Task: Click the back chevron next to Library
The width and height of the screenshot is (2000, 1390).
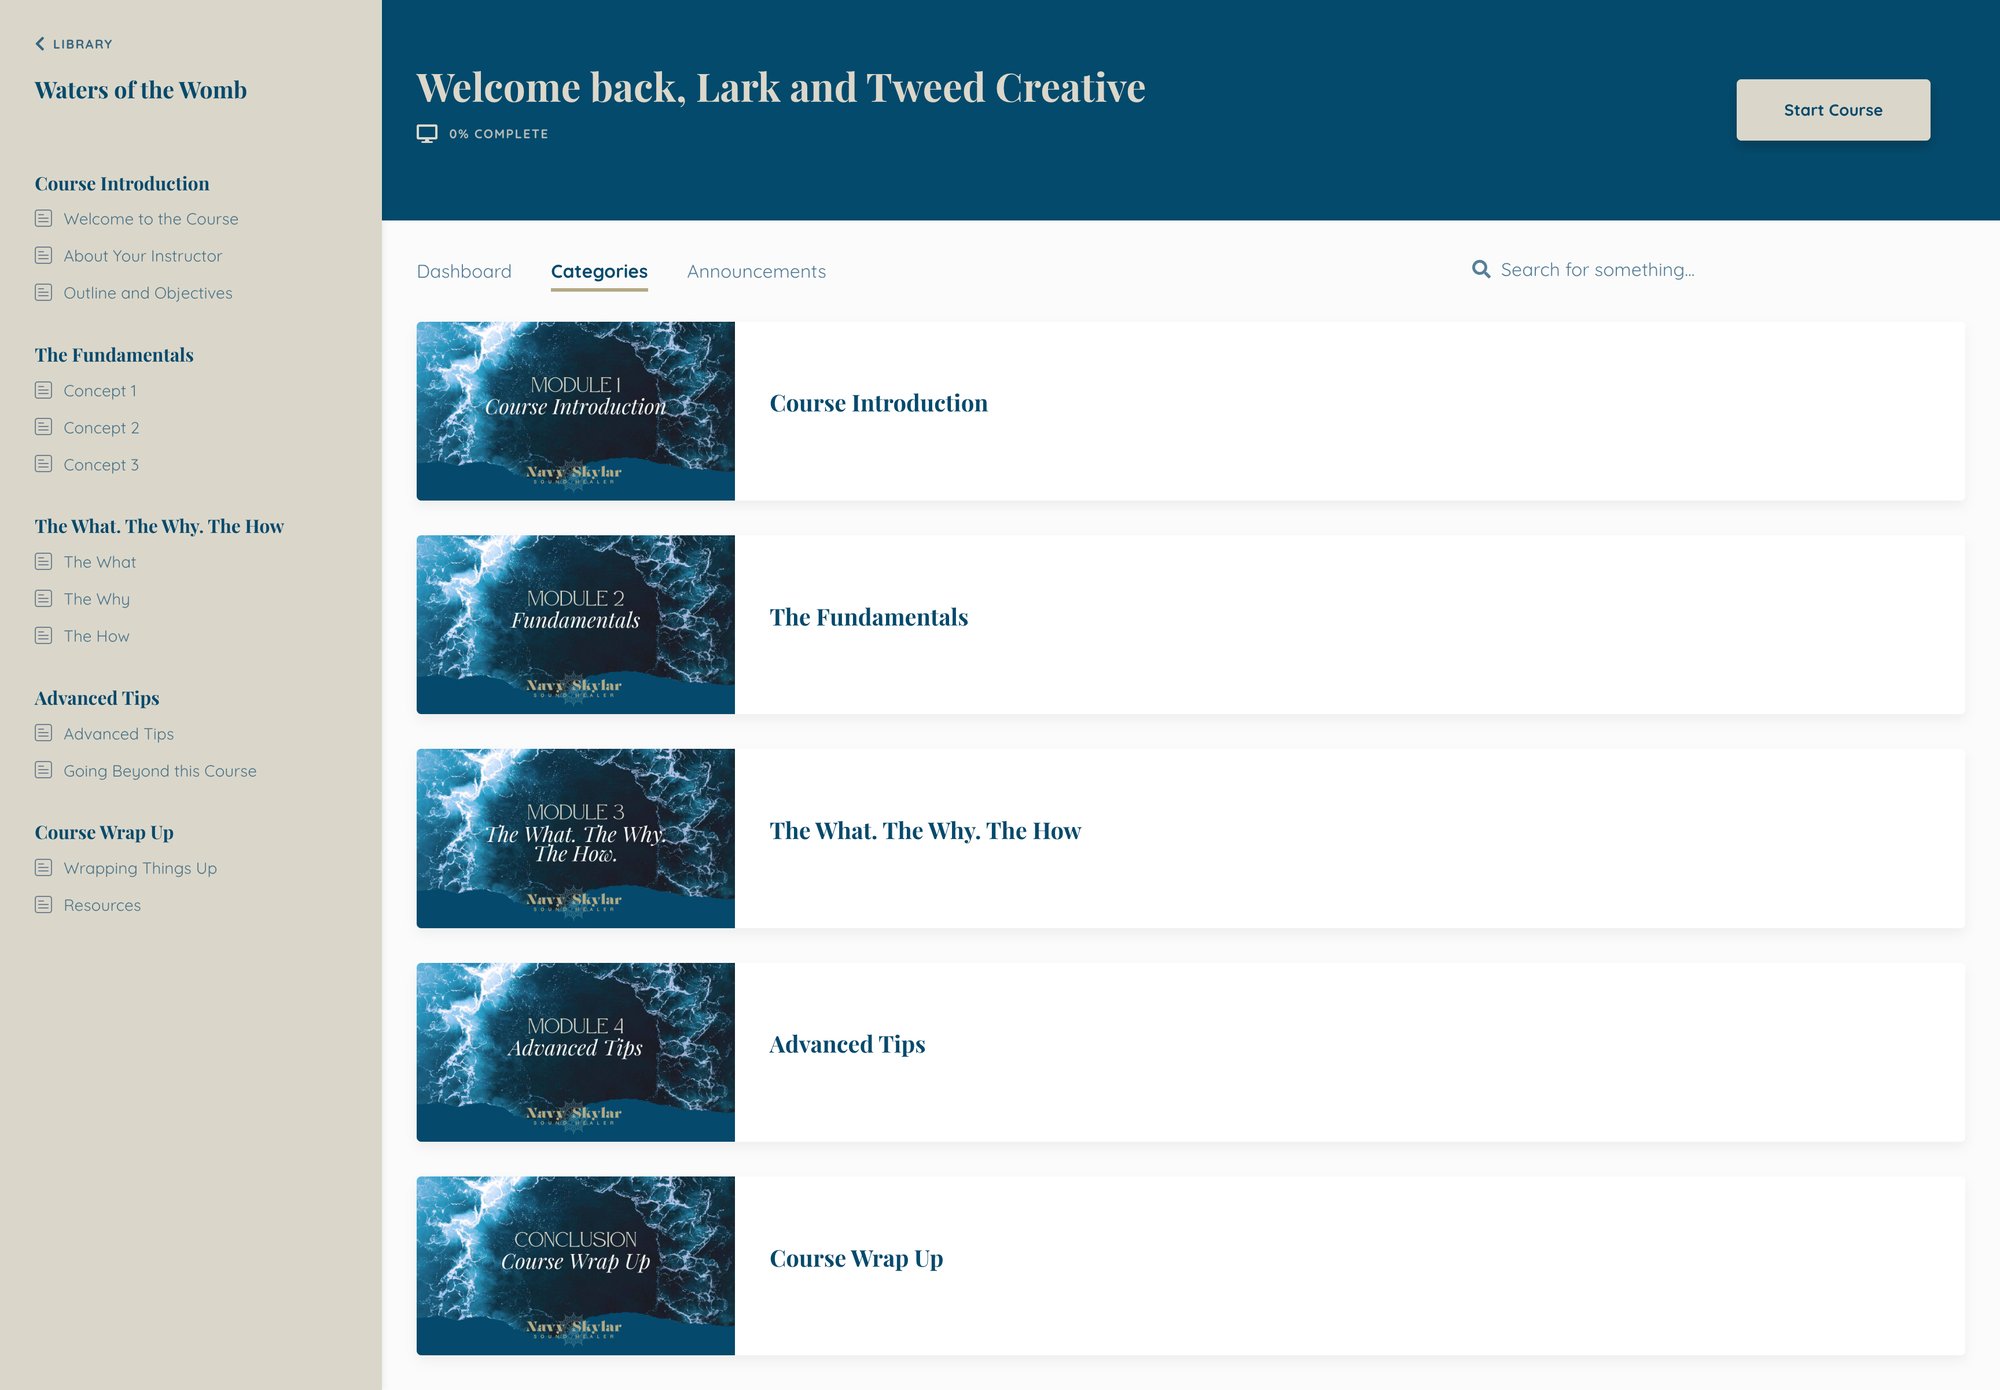Action: click(x=40, y=44)
